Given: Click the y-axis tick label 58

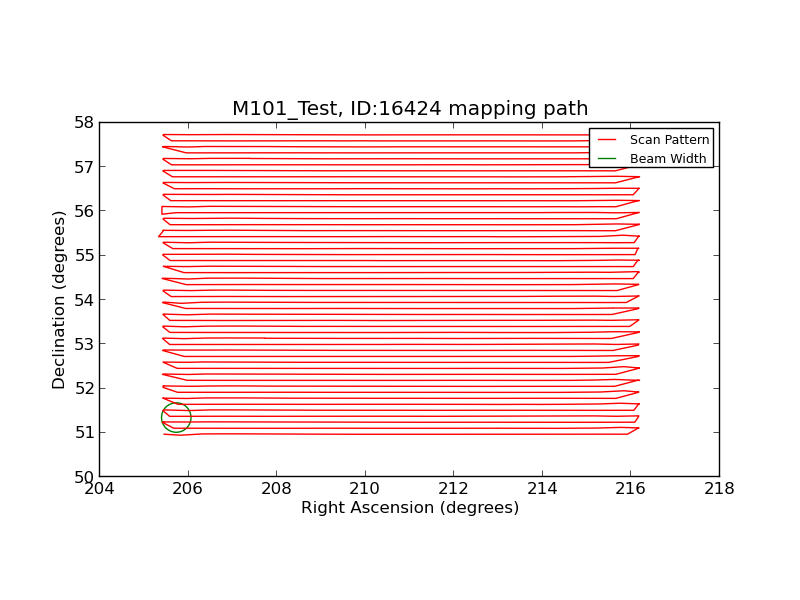Looking at the screenshot, I should pyautogui.click(x=85, y=122).
